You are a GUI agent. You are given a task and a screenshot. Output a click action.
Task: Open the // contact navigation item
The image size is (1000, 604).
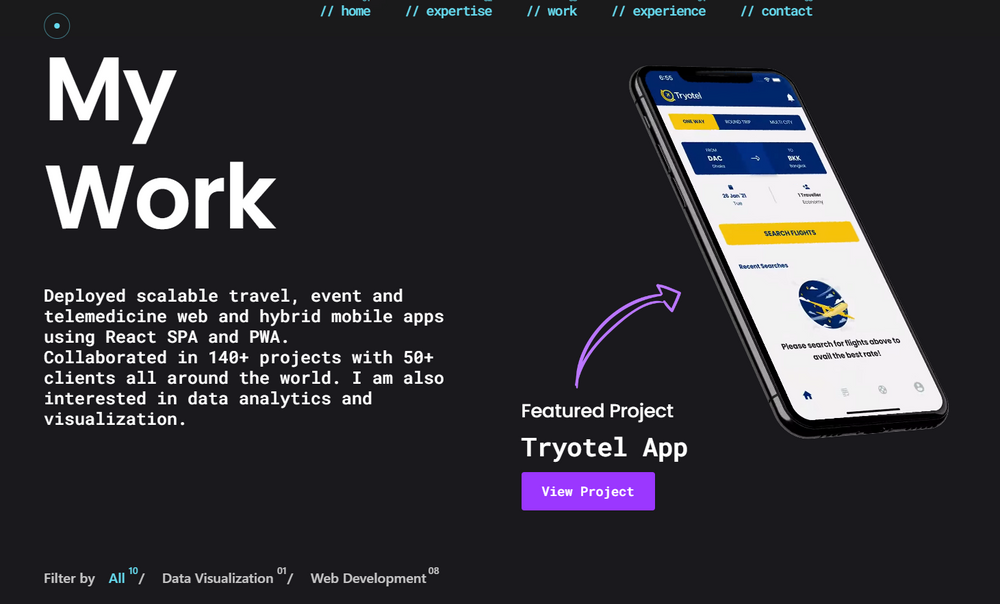(776, 11)
